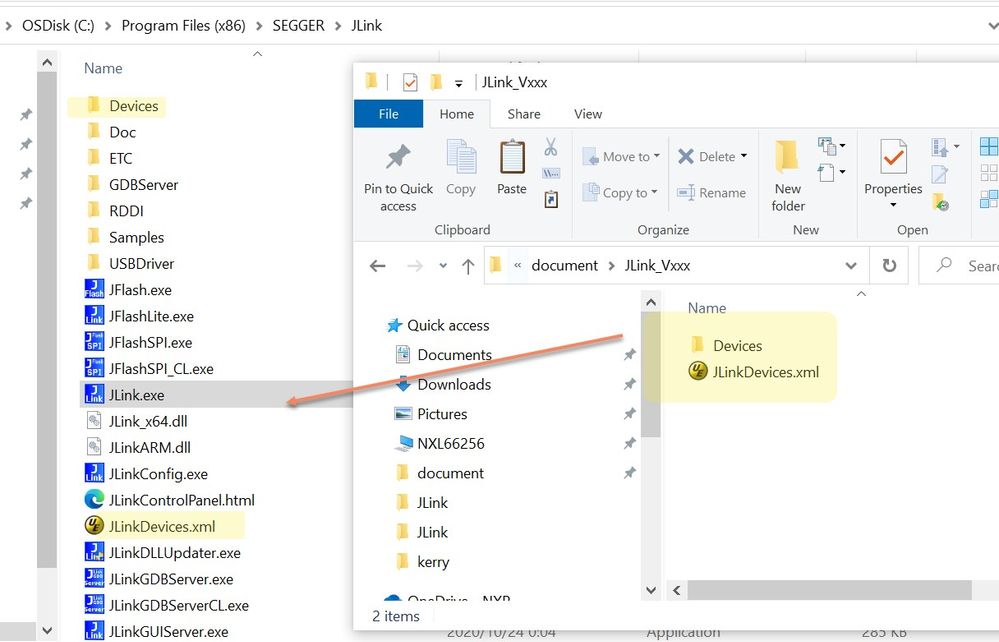The width and height of the screenshot is (999, 642).
Task: Click Program Files (x86) in breadcrumb
Action: coord(183,25)
